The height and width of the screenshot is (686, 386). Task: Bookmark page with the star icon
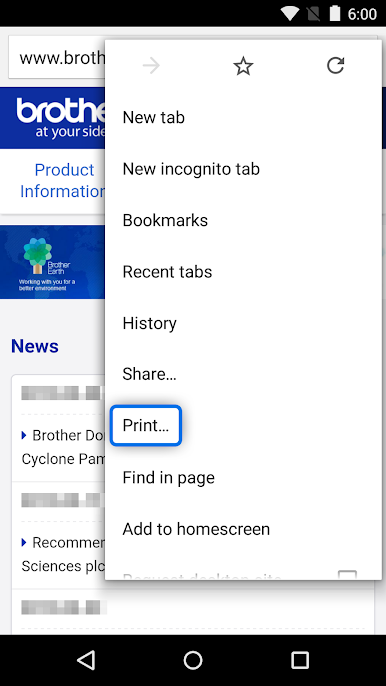(x=243, y=66)
